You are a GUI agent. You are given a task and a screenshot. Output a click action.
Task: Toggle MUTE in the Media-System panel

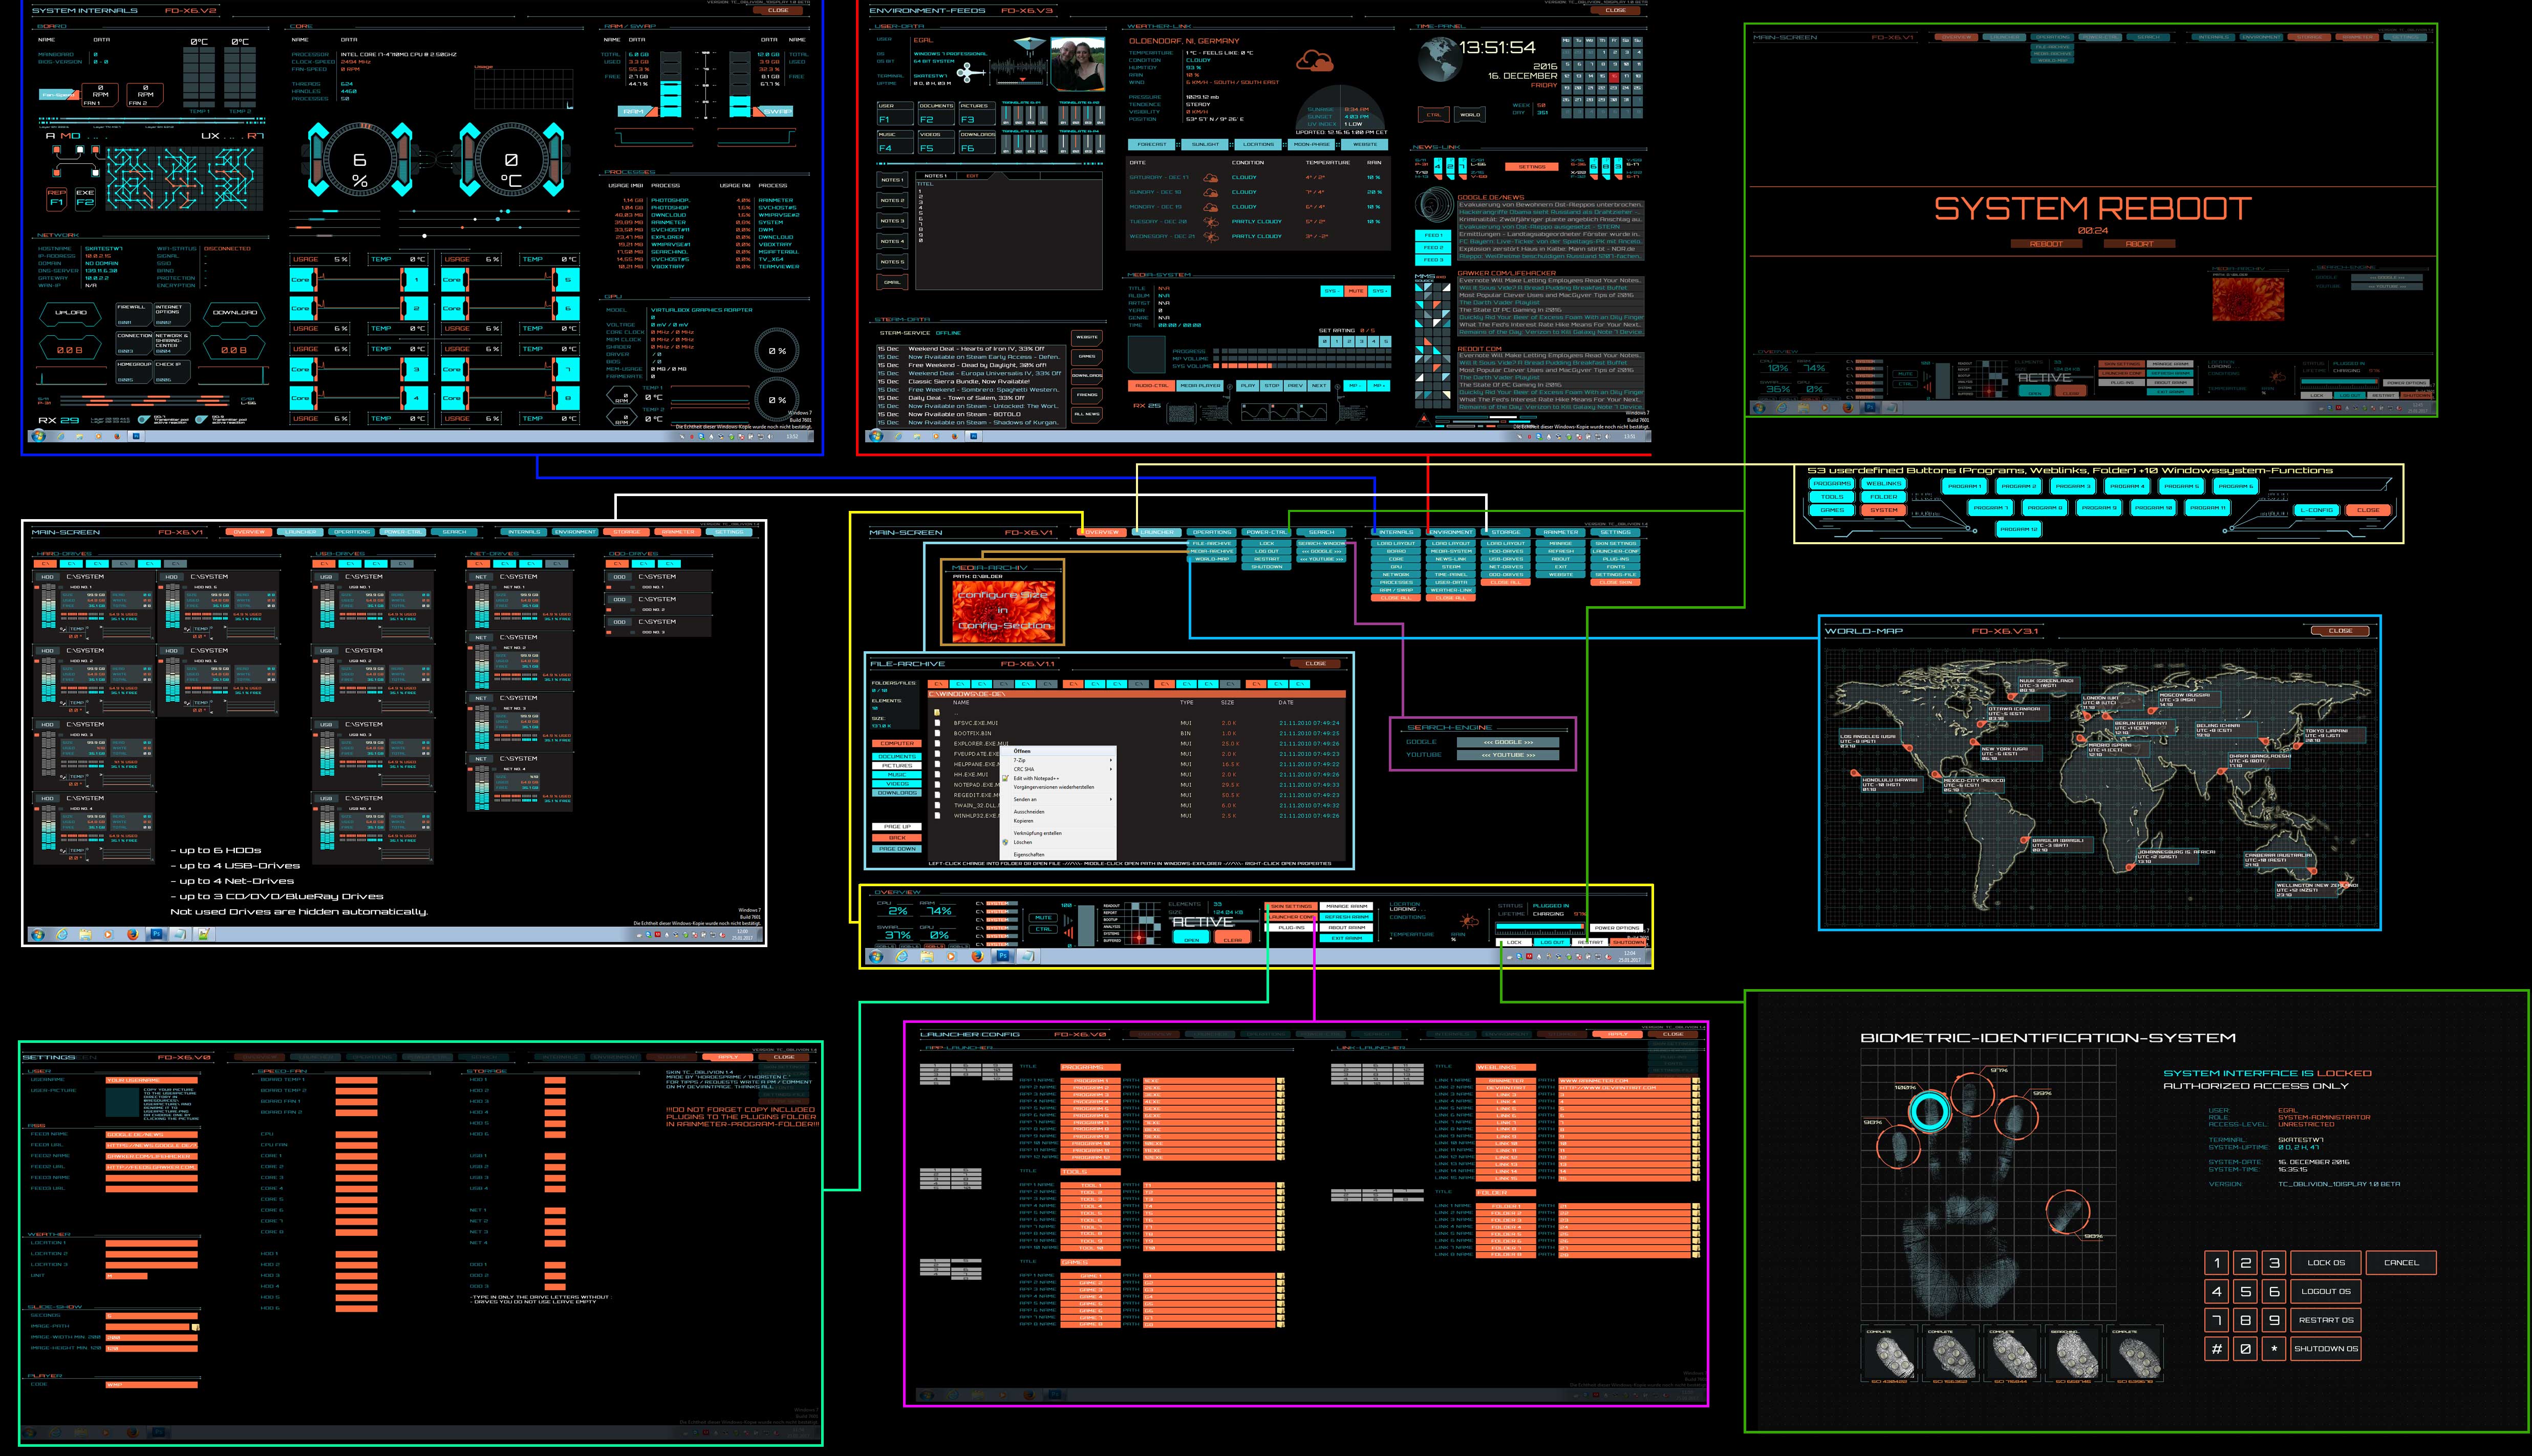pyautogui.click(x=1356, y=291)
